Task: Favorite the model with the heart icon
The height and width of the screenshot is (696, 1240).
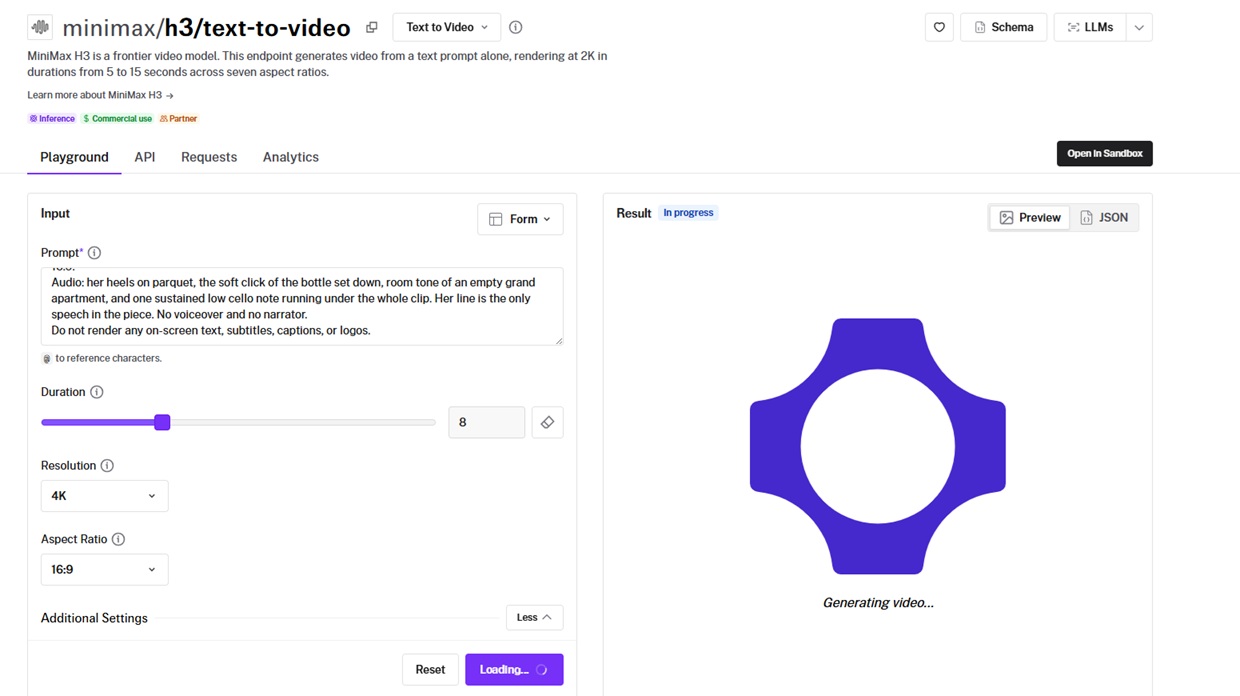Action: click(x=939, y=27)
